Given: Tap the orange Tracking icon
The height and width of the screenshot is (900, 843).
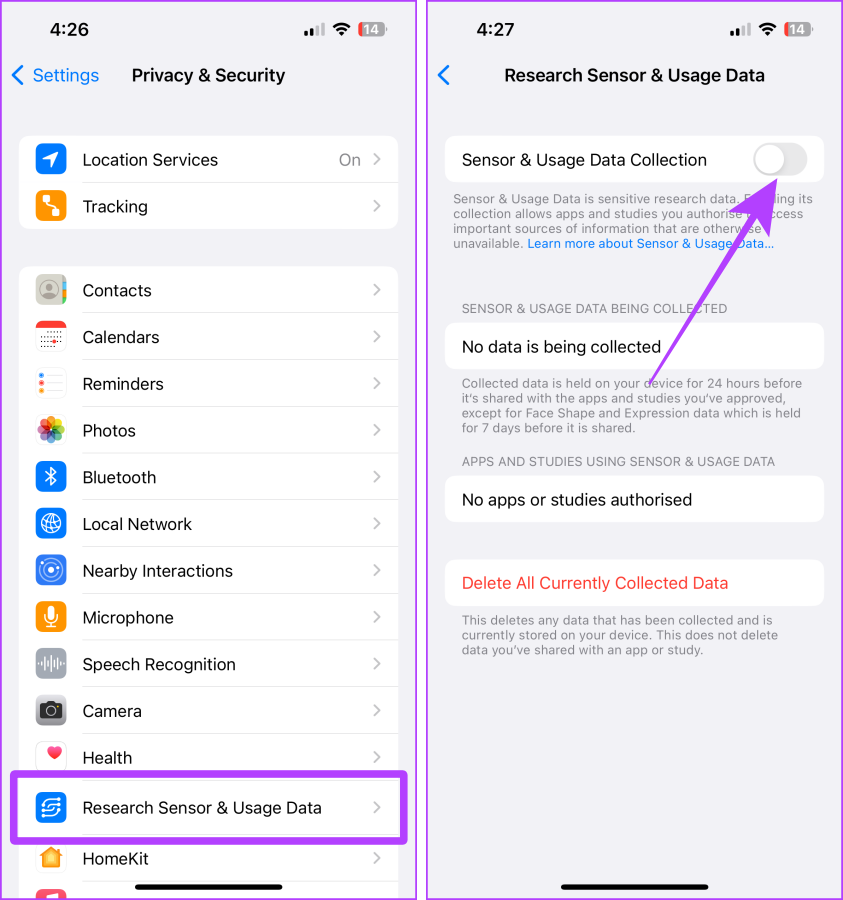Looking at the screenshot, I should tap(50, 205).
